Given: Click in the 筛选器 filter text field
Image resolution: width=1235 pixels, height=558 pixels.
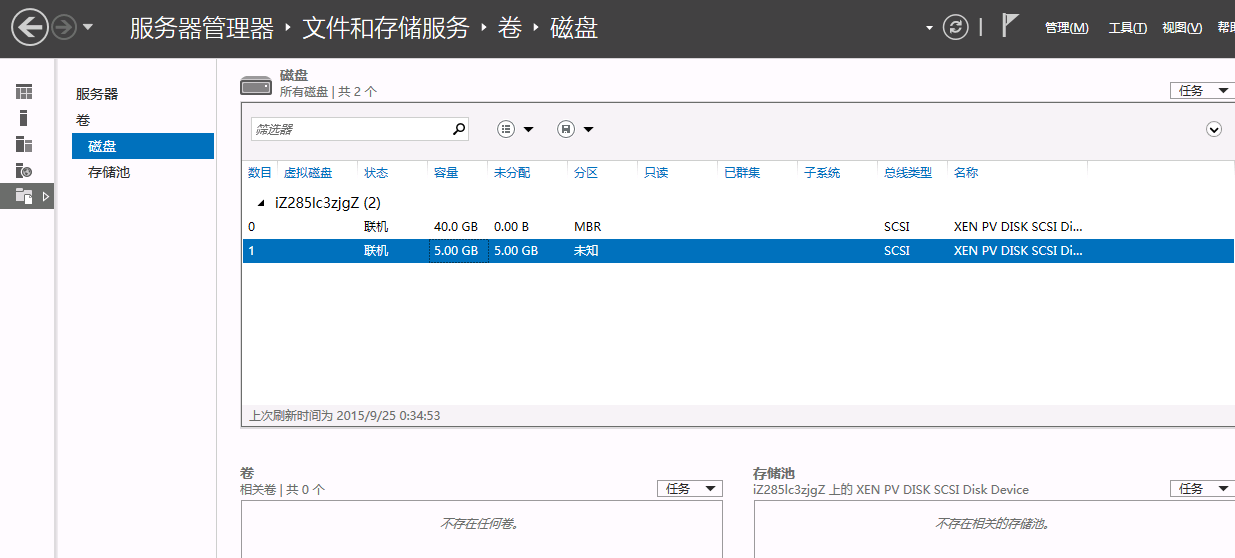Looking at the screenshot, I should pyautogui.click(x=348, y=129).
